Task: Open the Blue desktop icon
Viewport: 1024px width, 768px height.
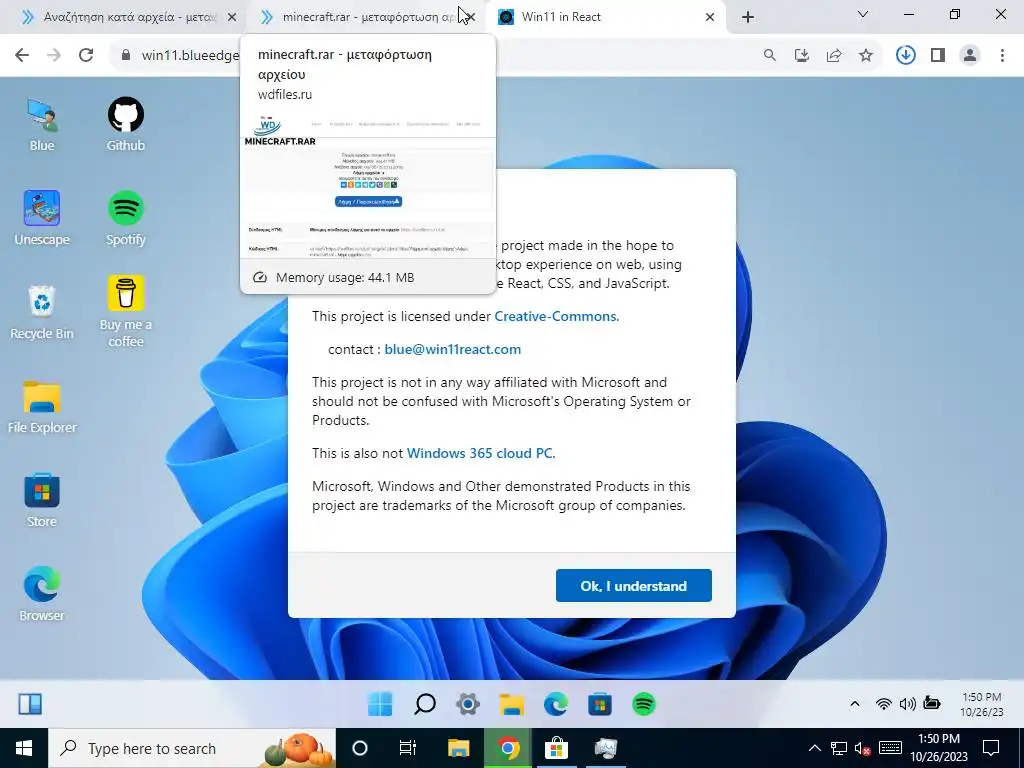Action: tap(42, 124)
